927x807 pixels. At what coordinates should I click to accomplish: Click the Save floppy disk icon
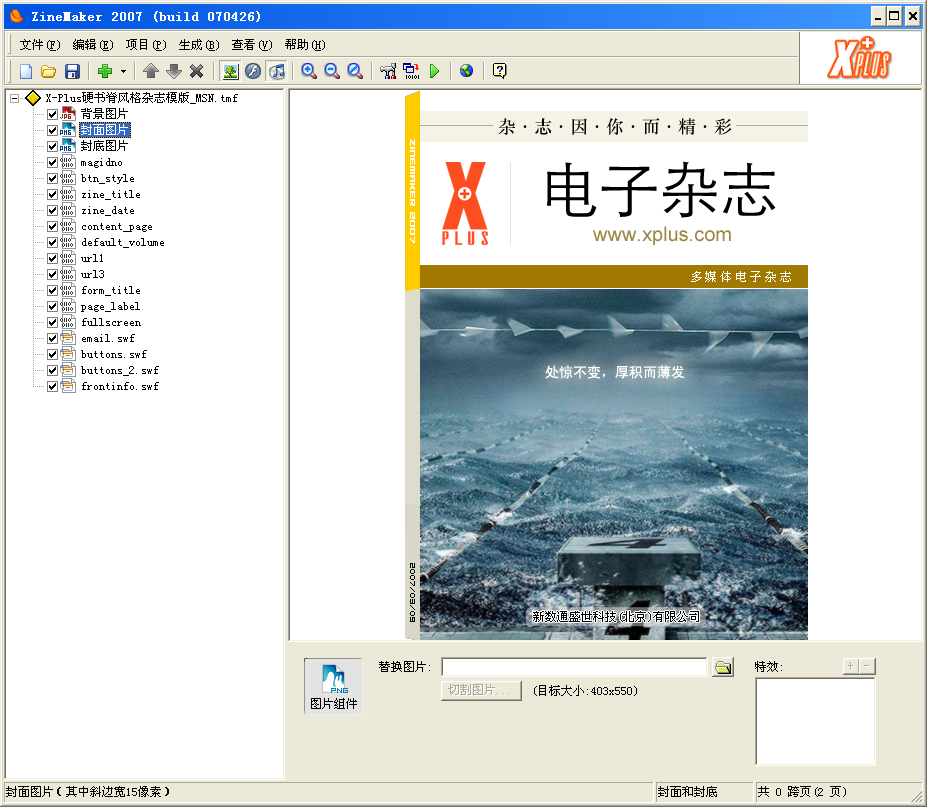(x=72, y=72)
